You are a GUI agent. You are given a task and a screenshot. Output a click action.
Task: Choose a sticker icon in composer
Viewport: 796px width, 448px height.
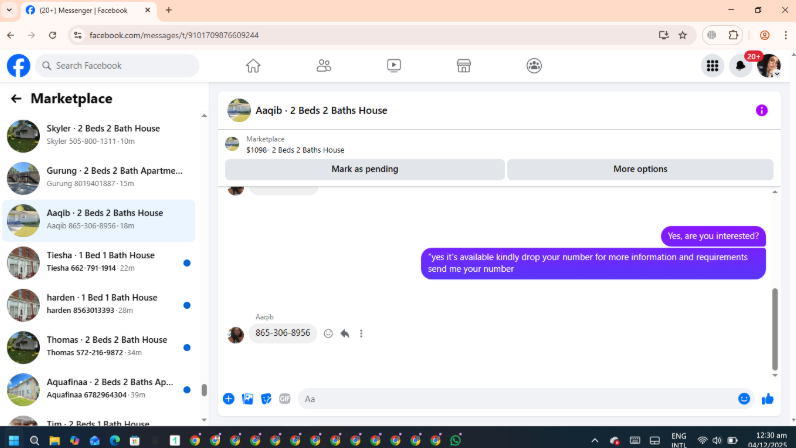tap(266, 399)
